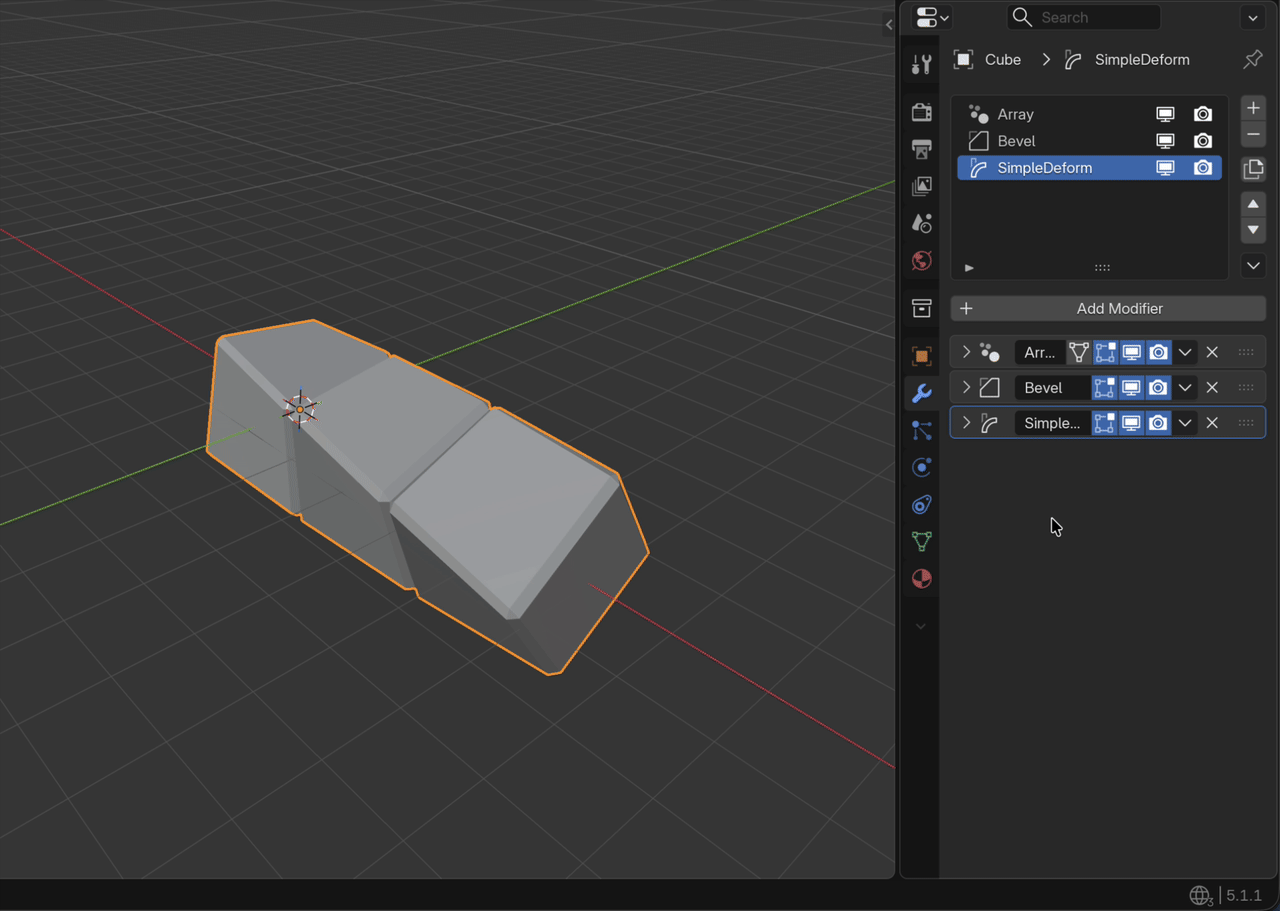Open the Material properties tab

pos(921,578)
